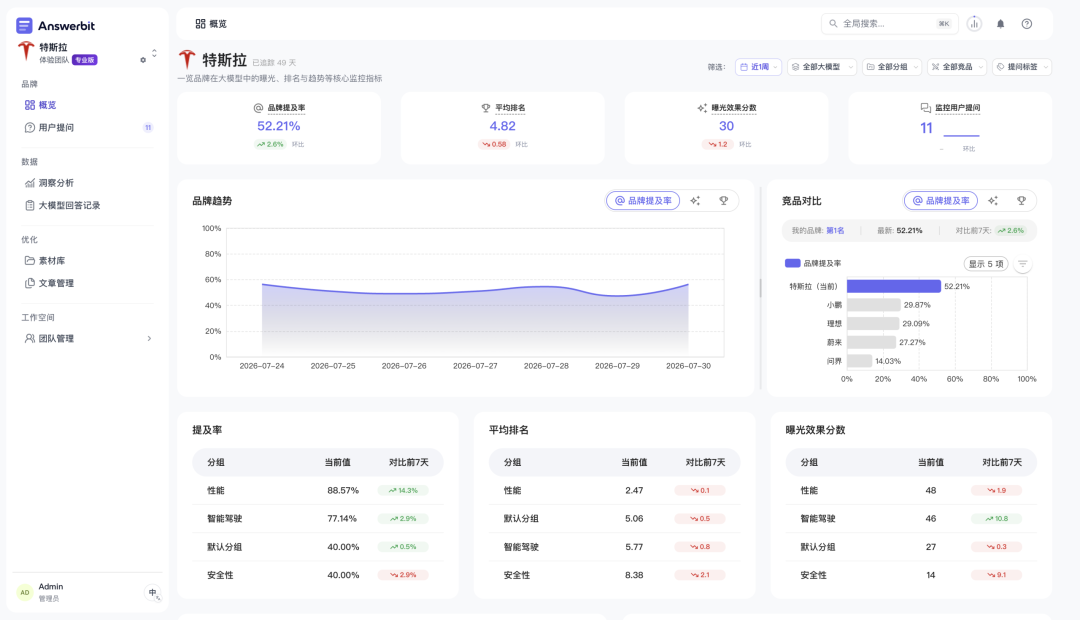Open the analytics chart icon in header

coord(974,23)
